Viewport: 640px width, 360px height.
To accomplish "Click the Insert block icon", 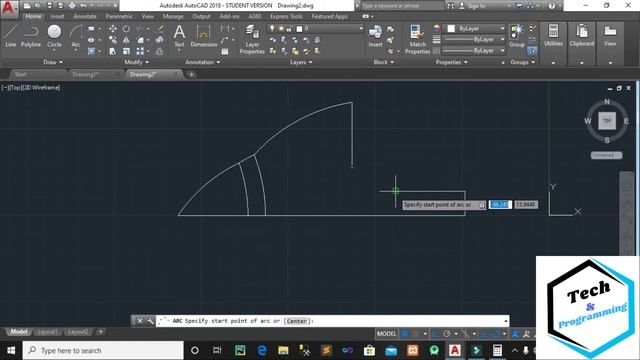I will (x=375, y=36).
